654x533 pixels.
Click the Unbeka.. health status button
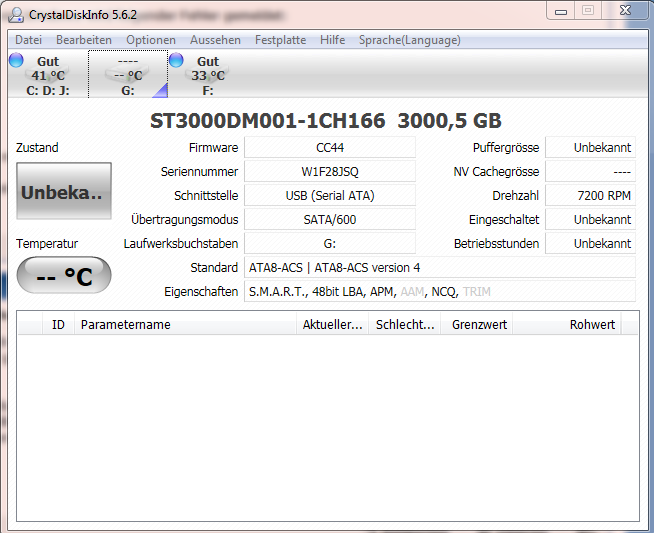tap(64, 191)
